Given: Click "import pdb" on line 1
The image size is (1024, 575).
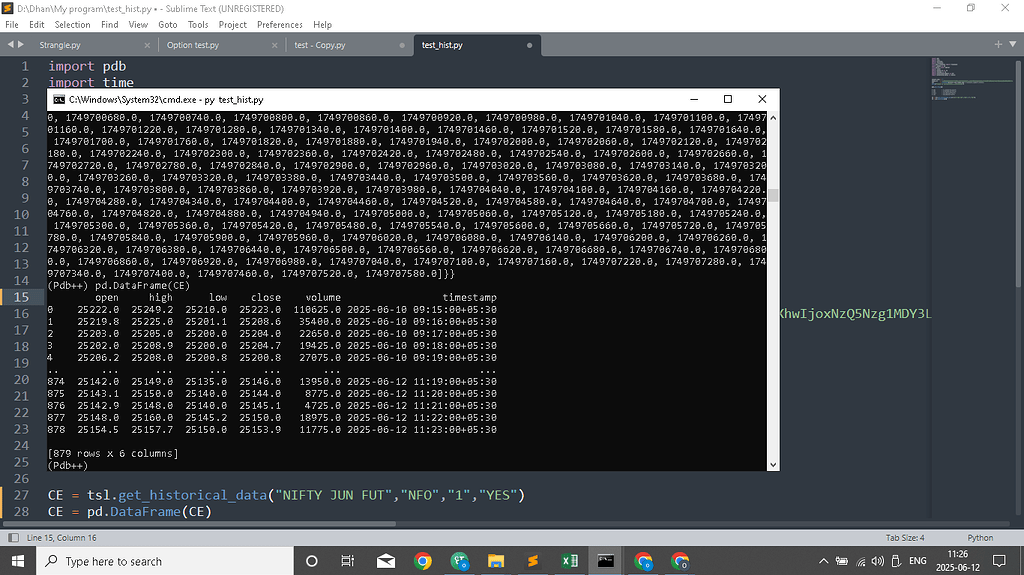Looking at the screenshot, I should 87,66.
